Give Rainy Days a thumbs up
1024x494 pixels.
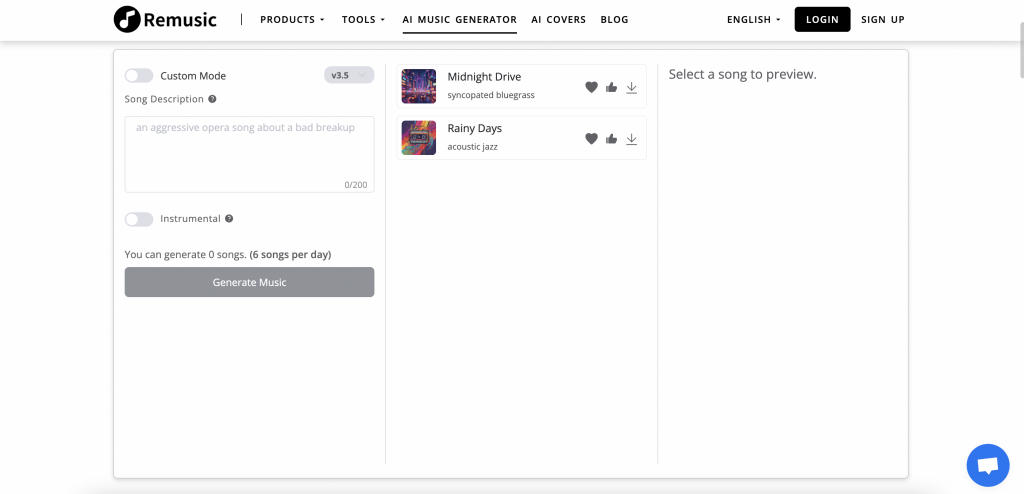(x=611, y=139)
